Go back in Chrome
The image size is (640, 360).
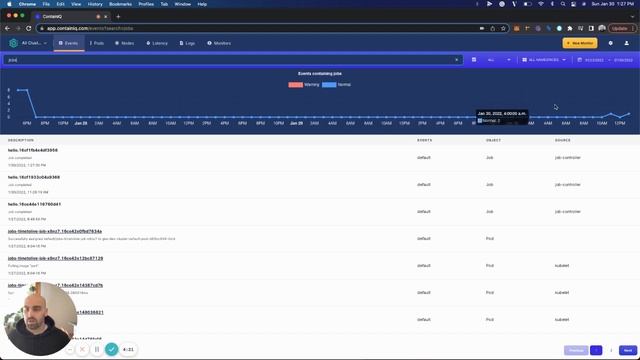pos(7,28)
